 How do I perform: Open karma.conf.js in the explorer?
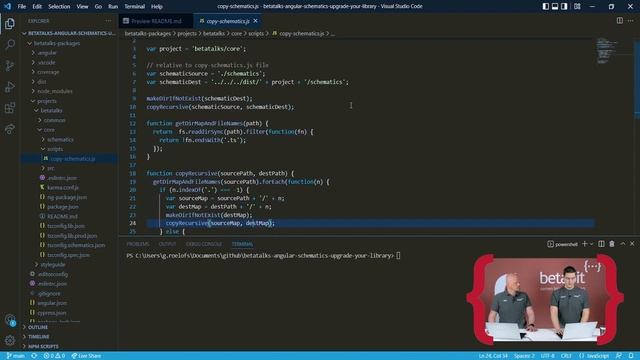point(62,187)
